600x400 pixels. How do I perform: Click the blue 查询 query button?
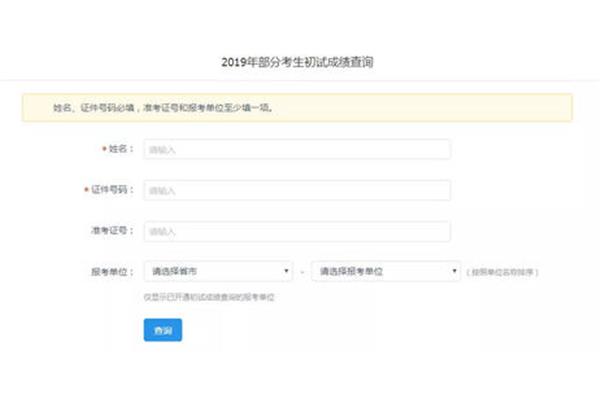click(x=163, y=330)
